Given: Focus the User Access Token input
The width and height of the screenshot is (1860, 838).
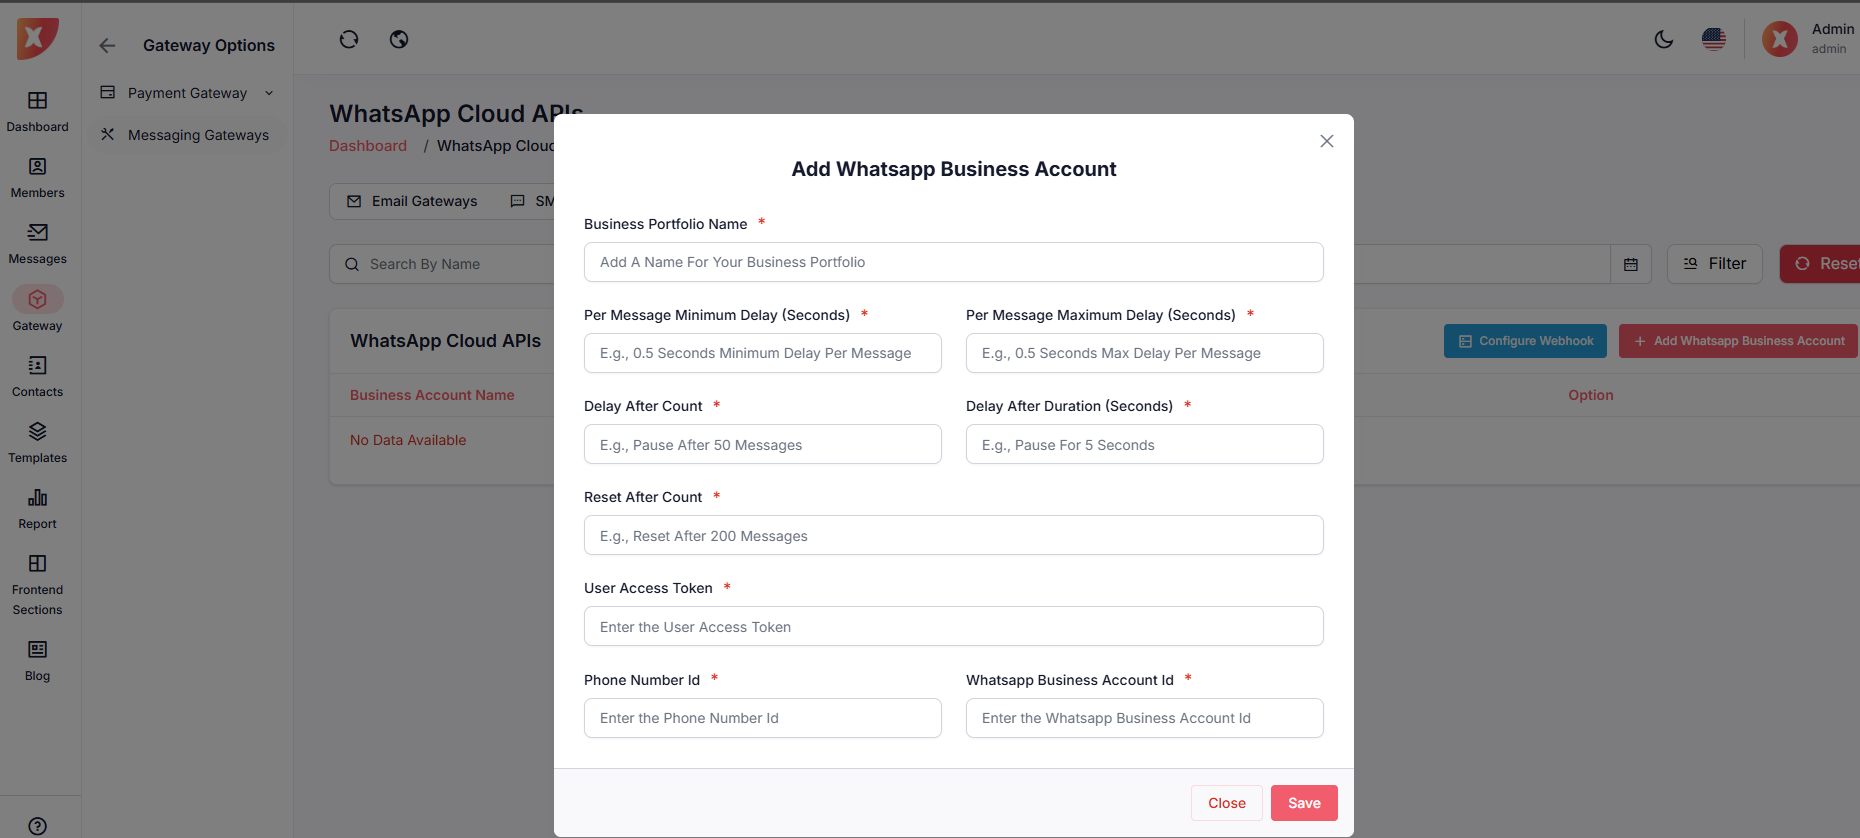Looking at the screenshot, I should 953,627.
